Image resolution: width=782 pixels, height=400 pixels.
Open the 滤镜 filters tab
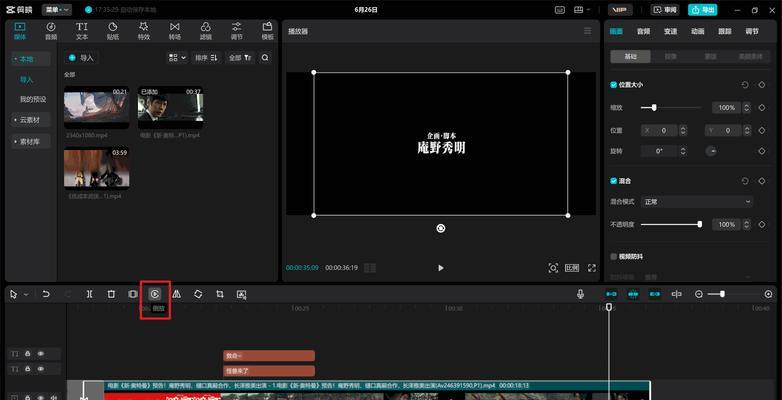(x=205, y=31)
